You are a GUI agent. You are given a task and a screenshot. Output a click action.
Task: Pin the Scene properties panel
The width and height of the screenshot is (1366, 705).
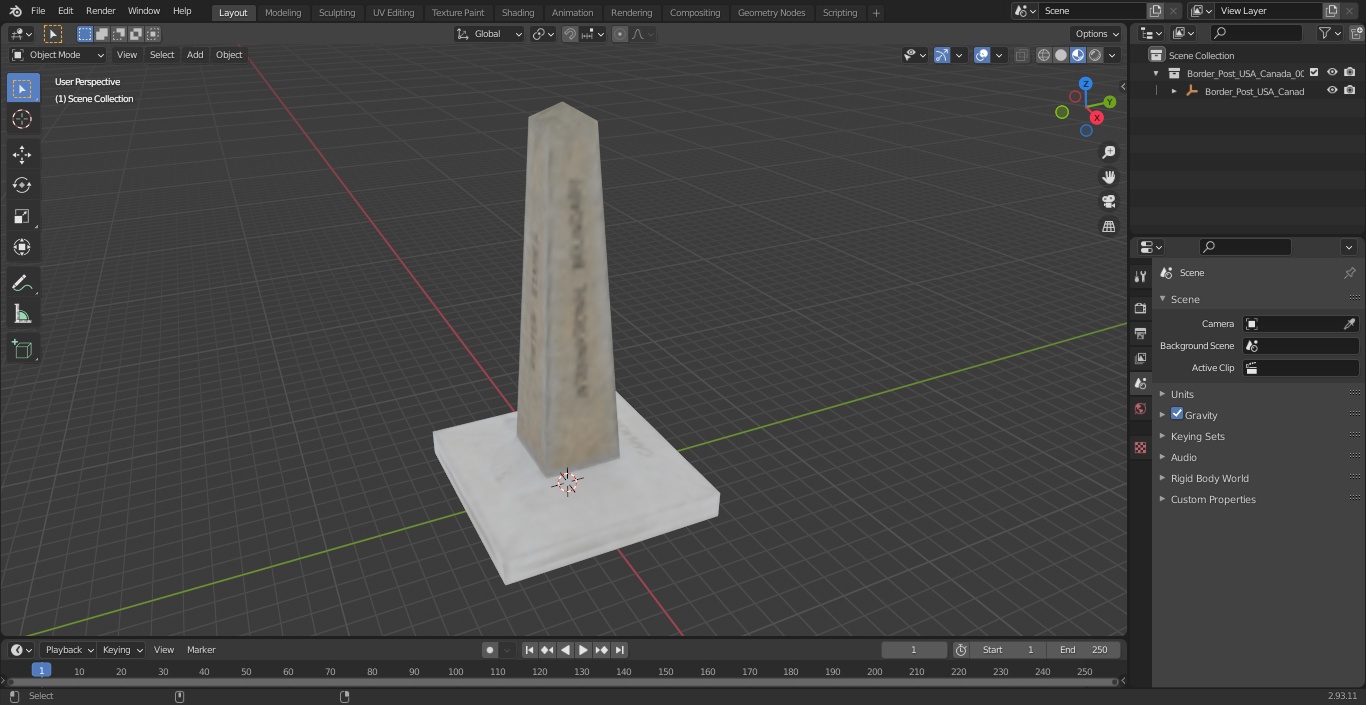tap(1349, 273)
